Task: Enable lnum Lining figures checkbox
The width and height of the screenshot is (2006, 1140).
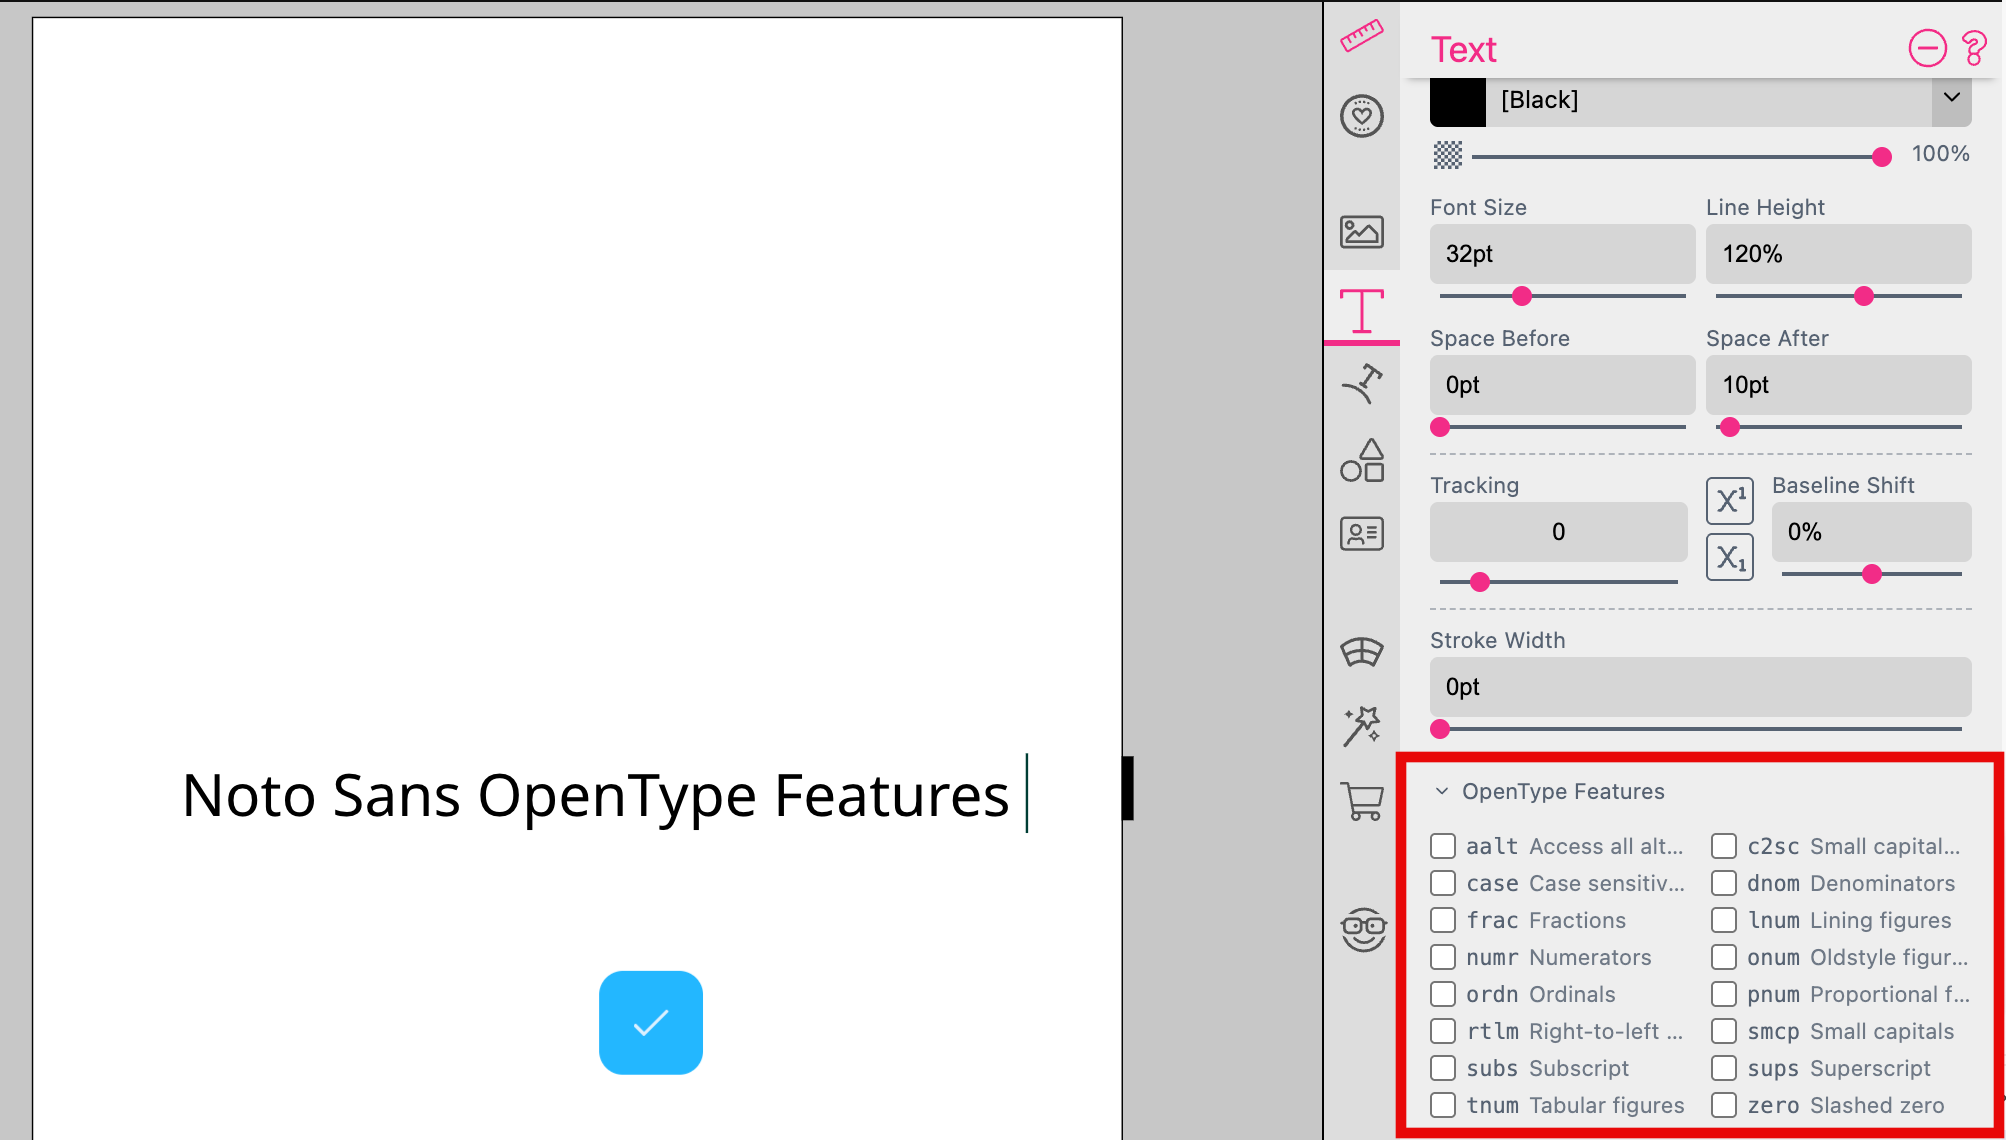Action: 1724,920
